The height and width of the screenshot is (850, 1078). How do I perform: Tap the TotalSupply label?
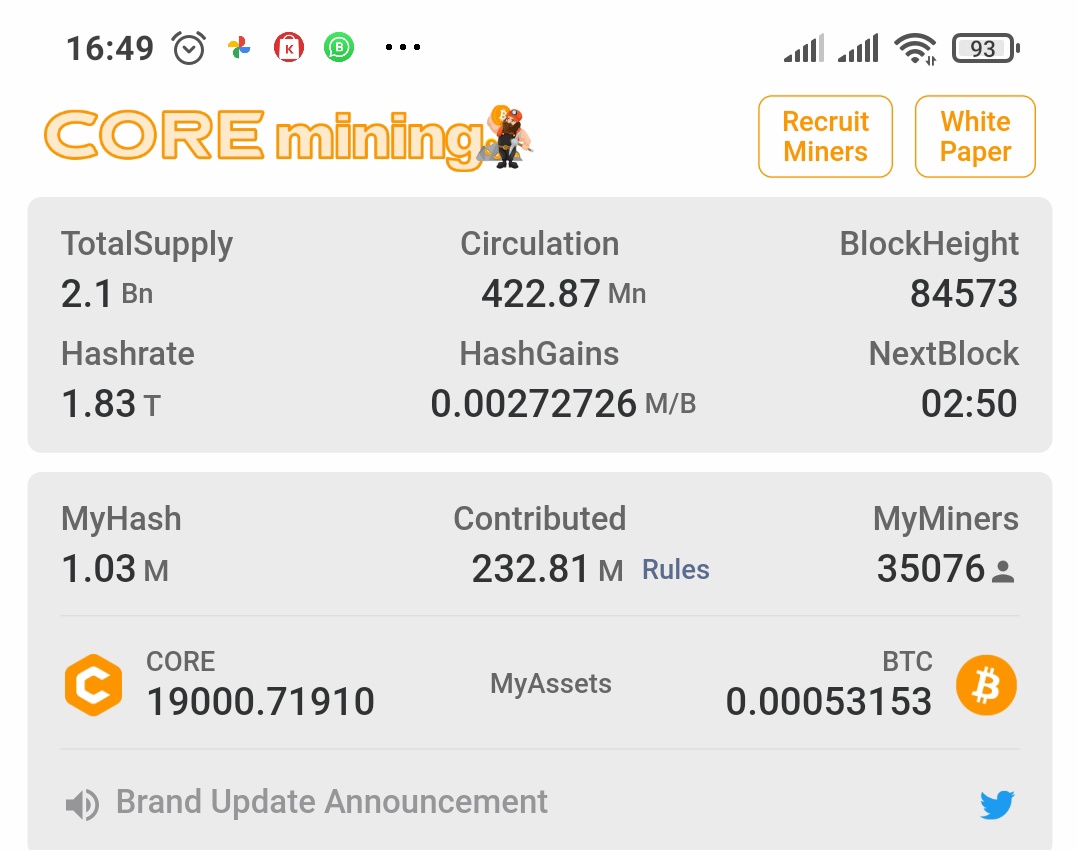pyautogui.click(x=147, y=246)
